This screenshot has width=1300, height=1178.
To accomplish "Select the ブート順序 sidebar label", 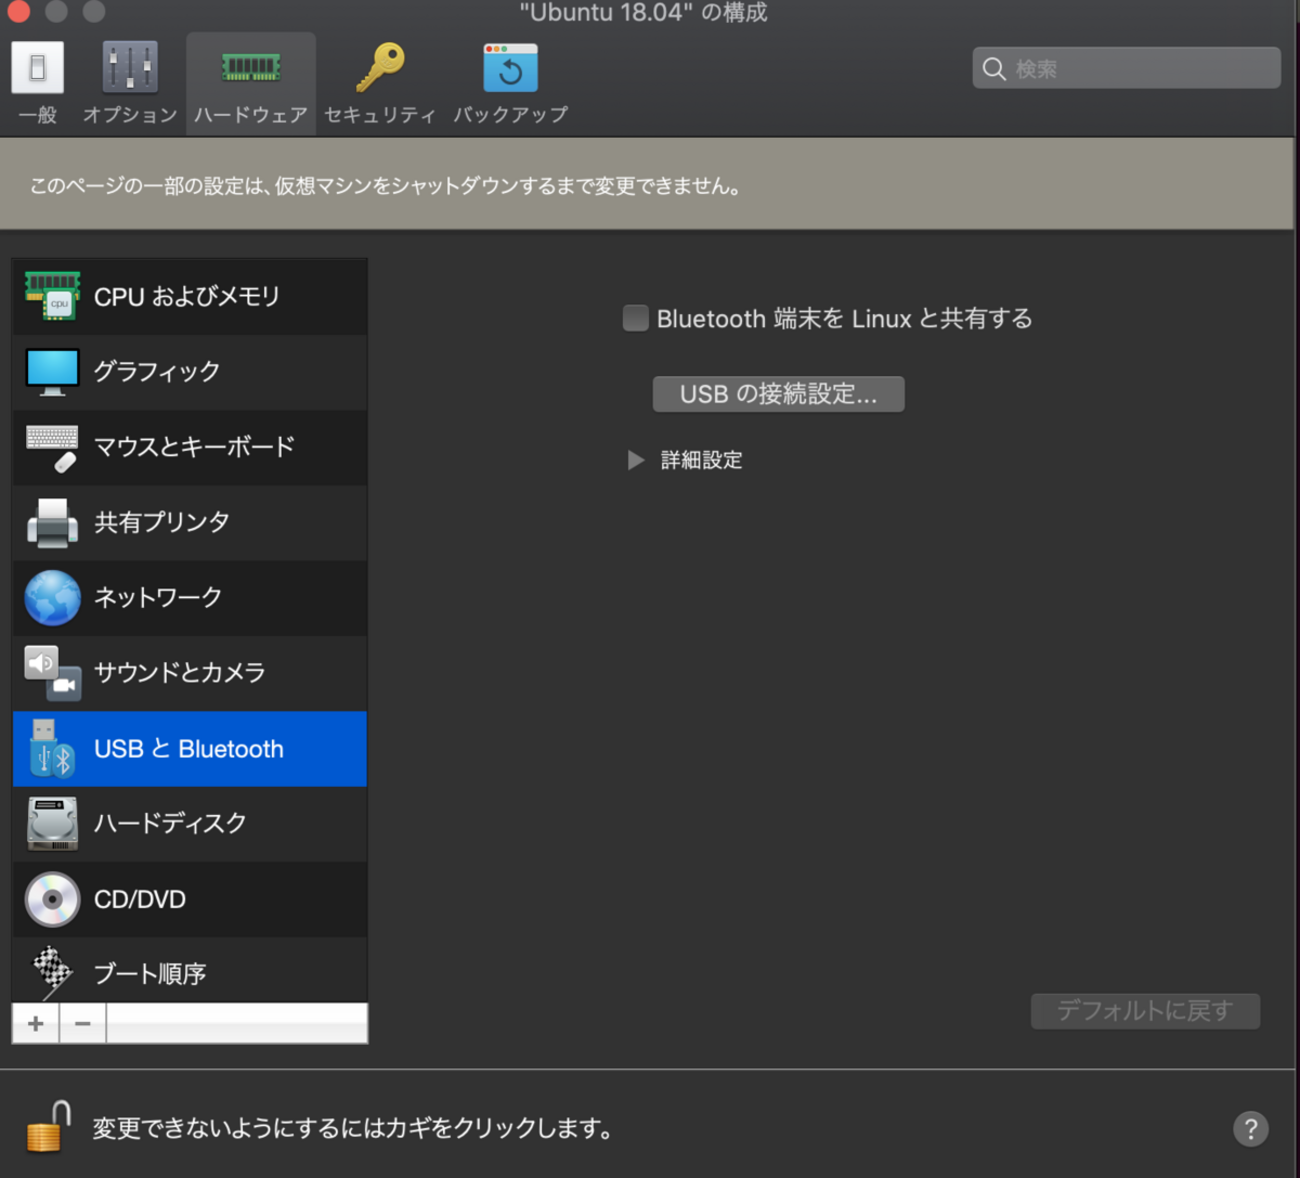I will [x=150, y=974].
